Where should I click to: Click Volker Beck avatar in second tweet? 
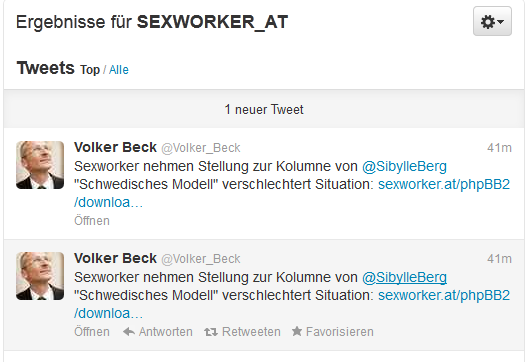(40, 276)
